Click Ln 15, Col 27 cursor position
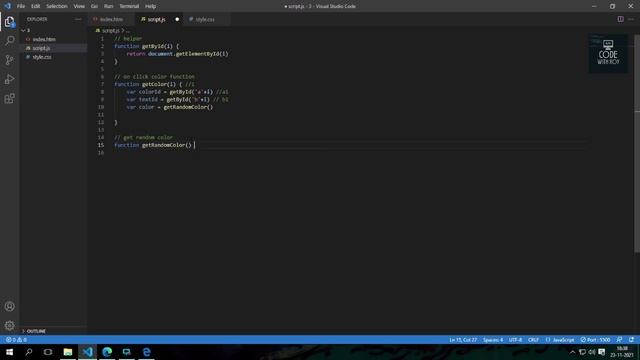Viewport: 640px width, 360px height. point(463,340)
